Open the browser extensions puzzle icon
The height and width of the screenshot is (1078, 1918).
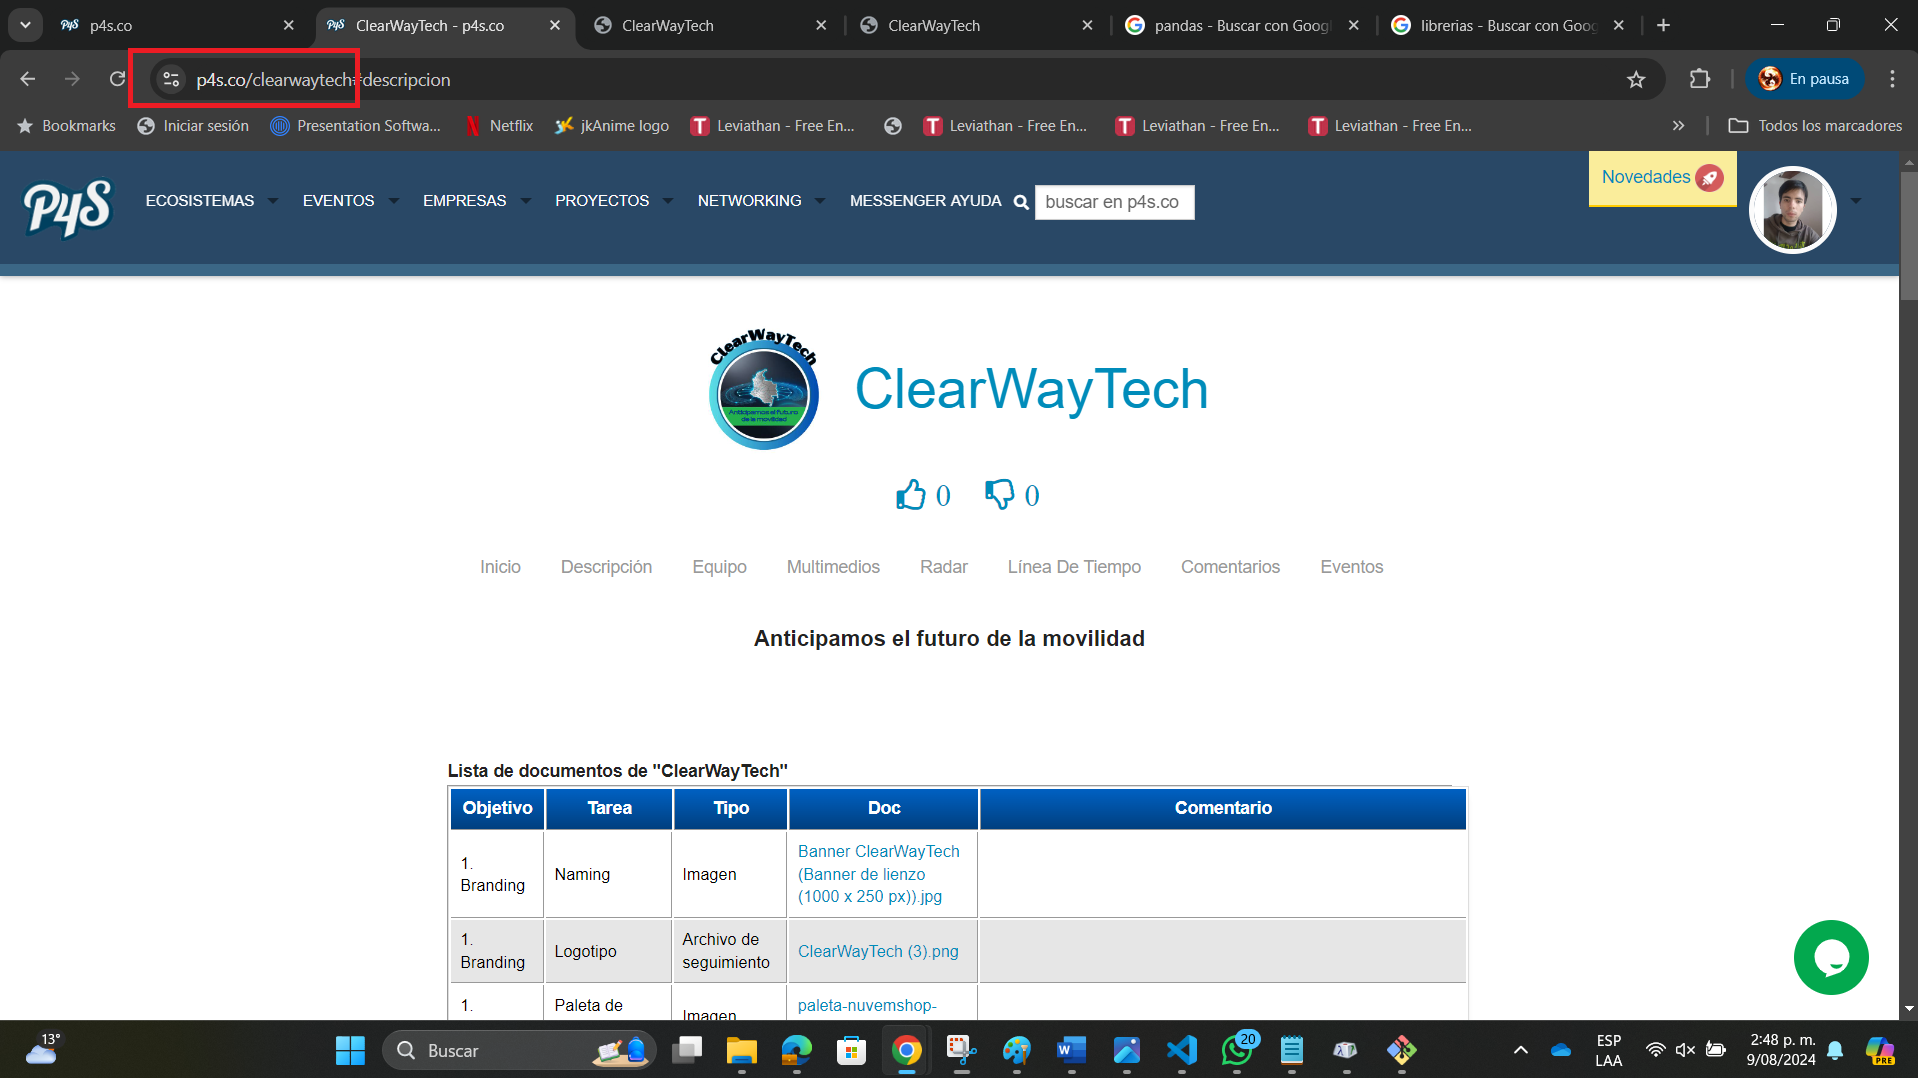(x=1699, y=79)
